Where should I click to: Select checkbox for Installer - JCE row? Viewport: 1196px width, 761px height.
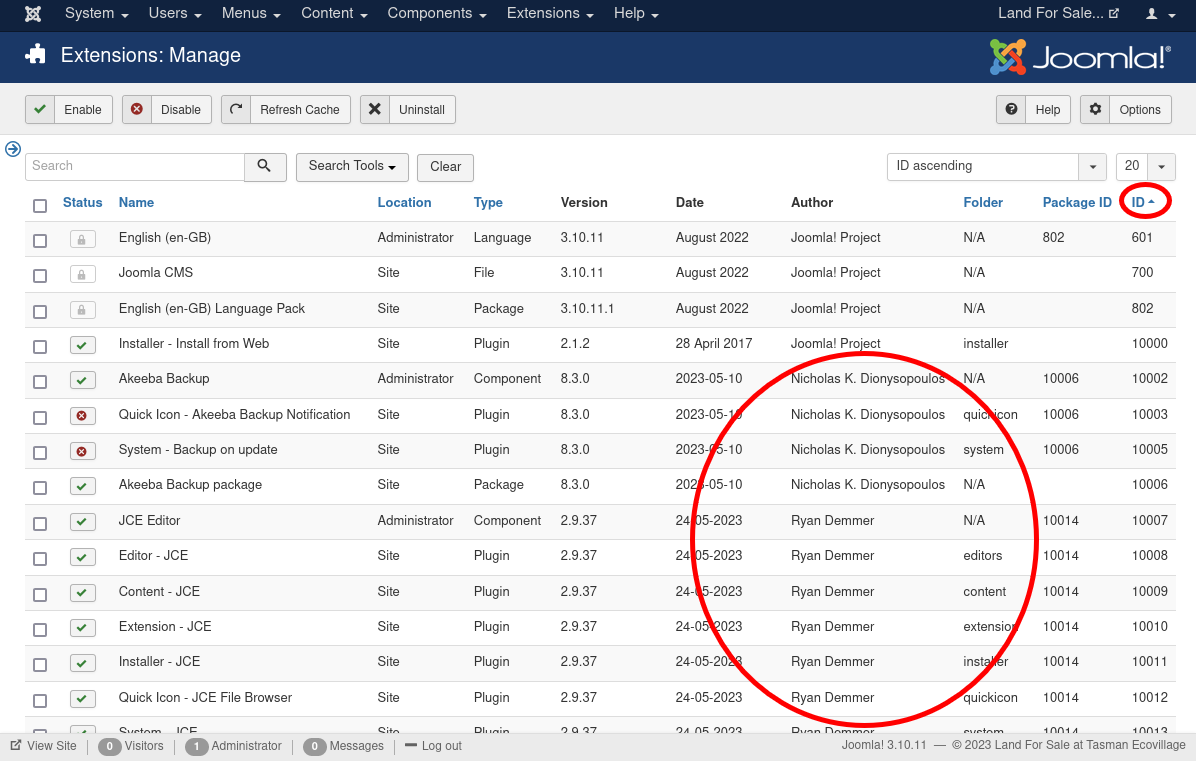[40, 665]
